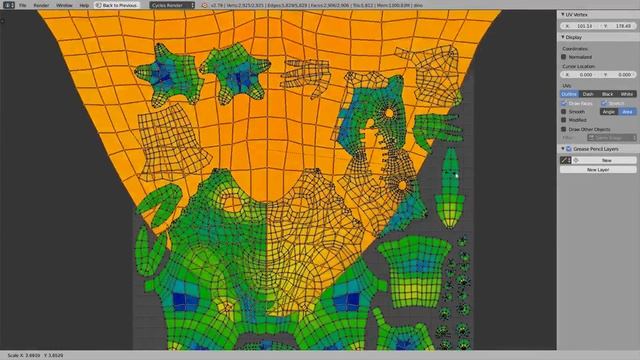Viewport: 640px width, 360px height.
Task: Enable the Smooth checkbox
Action: [x=564, y=111]
